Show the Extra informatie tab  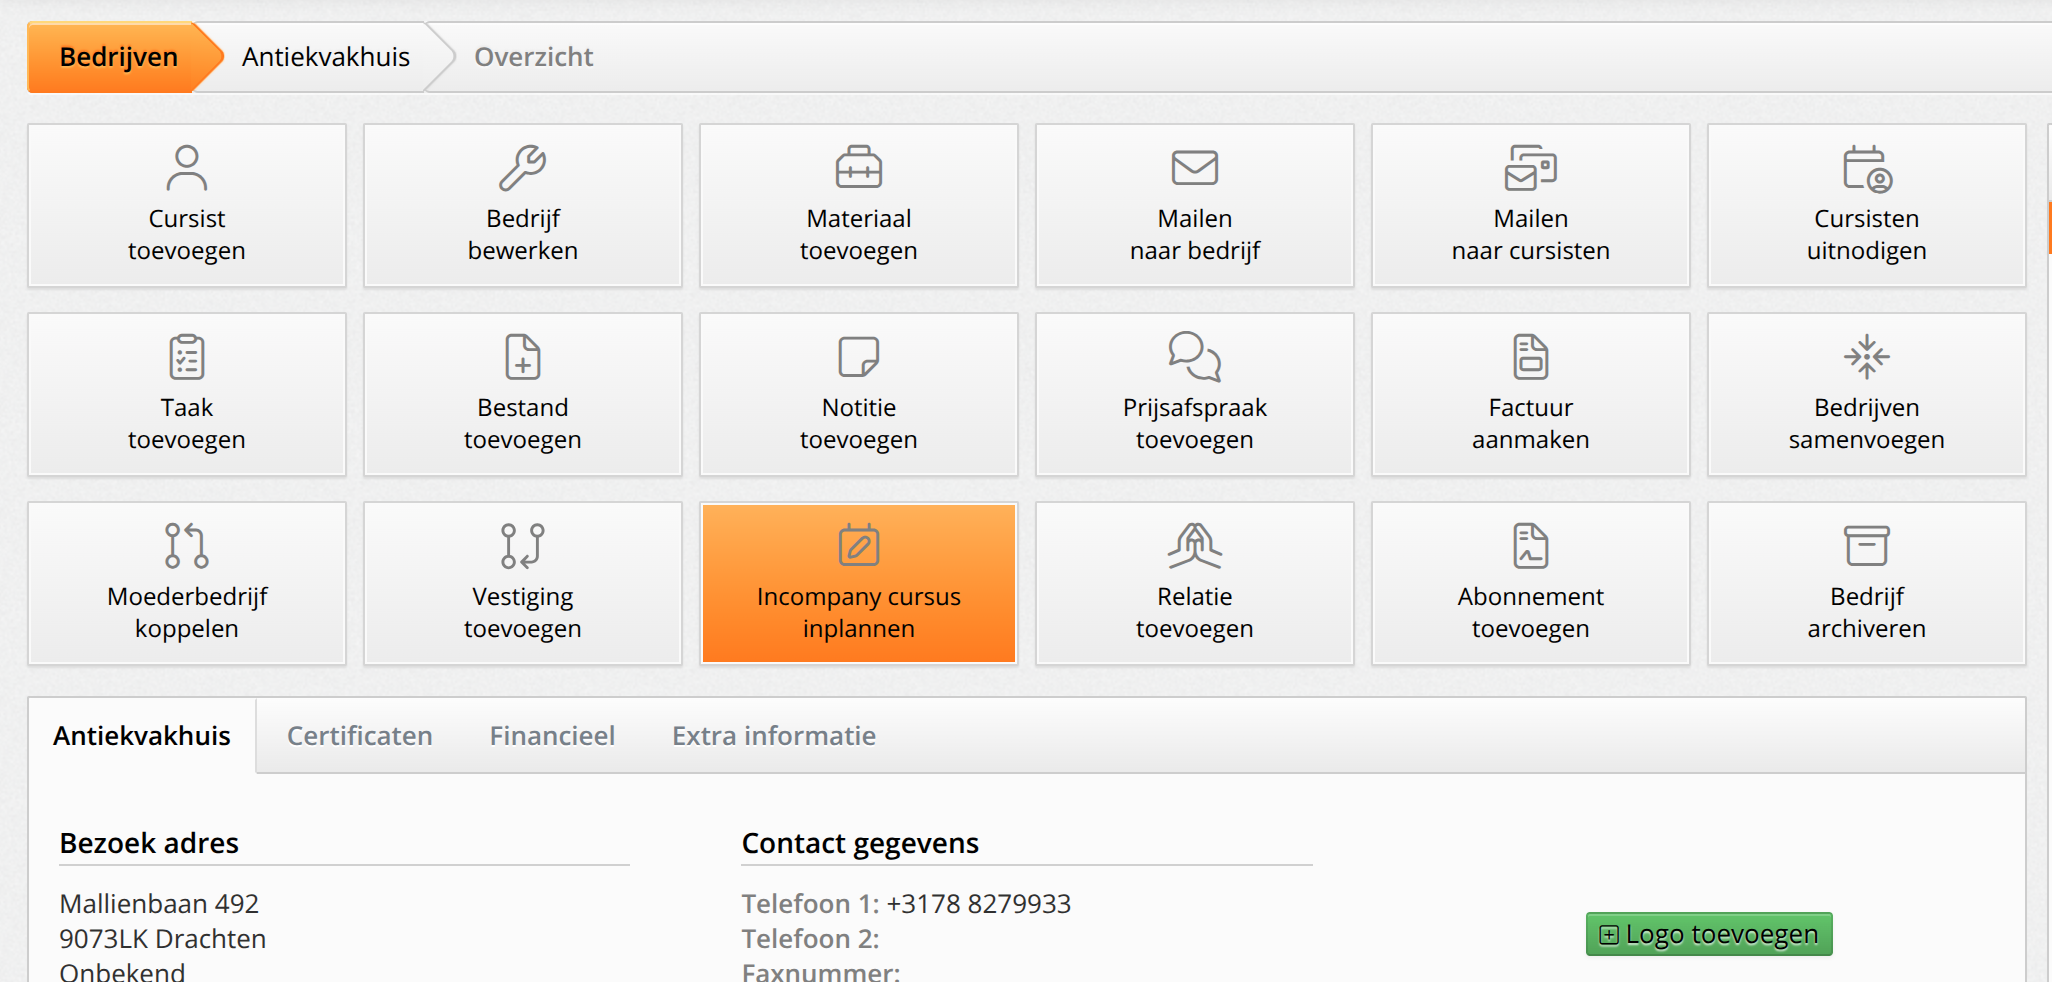(x=774, y=736)
